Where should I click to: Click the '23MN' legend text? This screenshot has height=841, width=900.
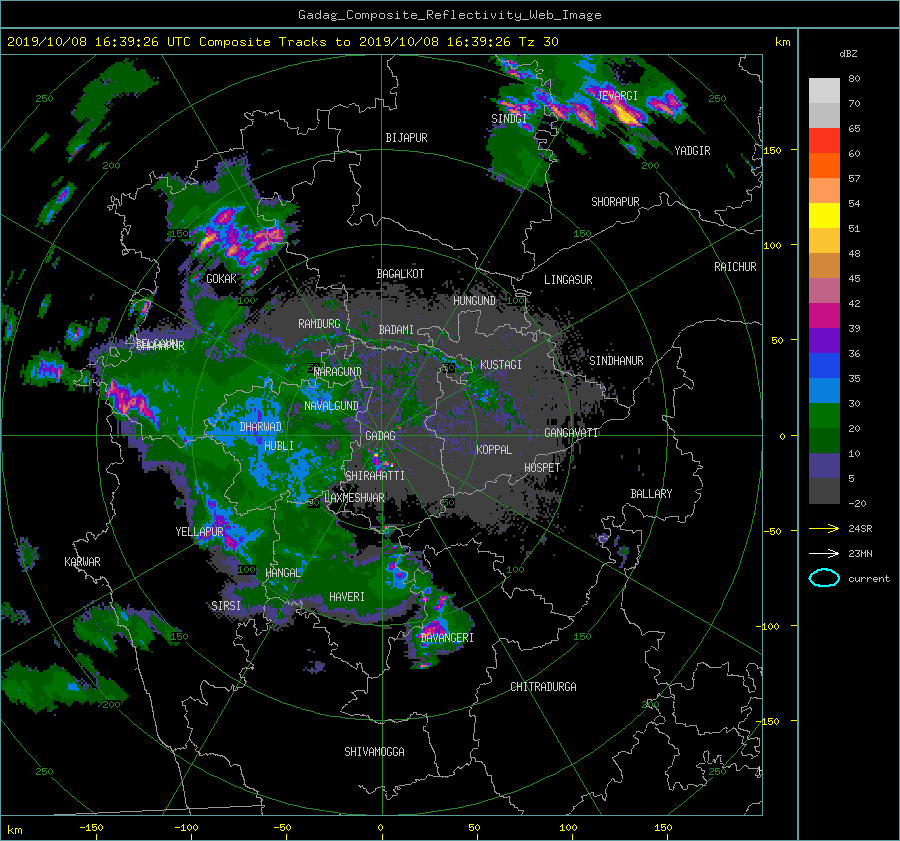click(860, 553)
